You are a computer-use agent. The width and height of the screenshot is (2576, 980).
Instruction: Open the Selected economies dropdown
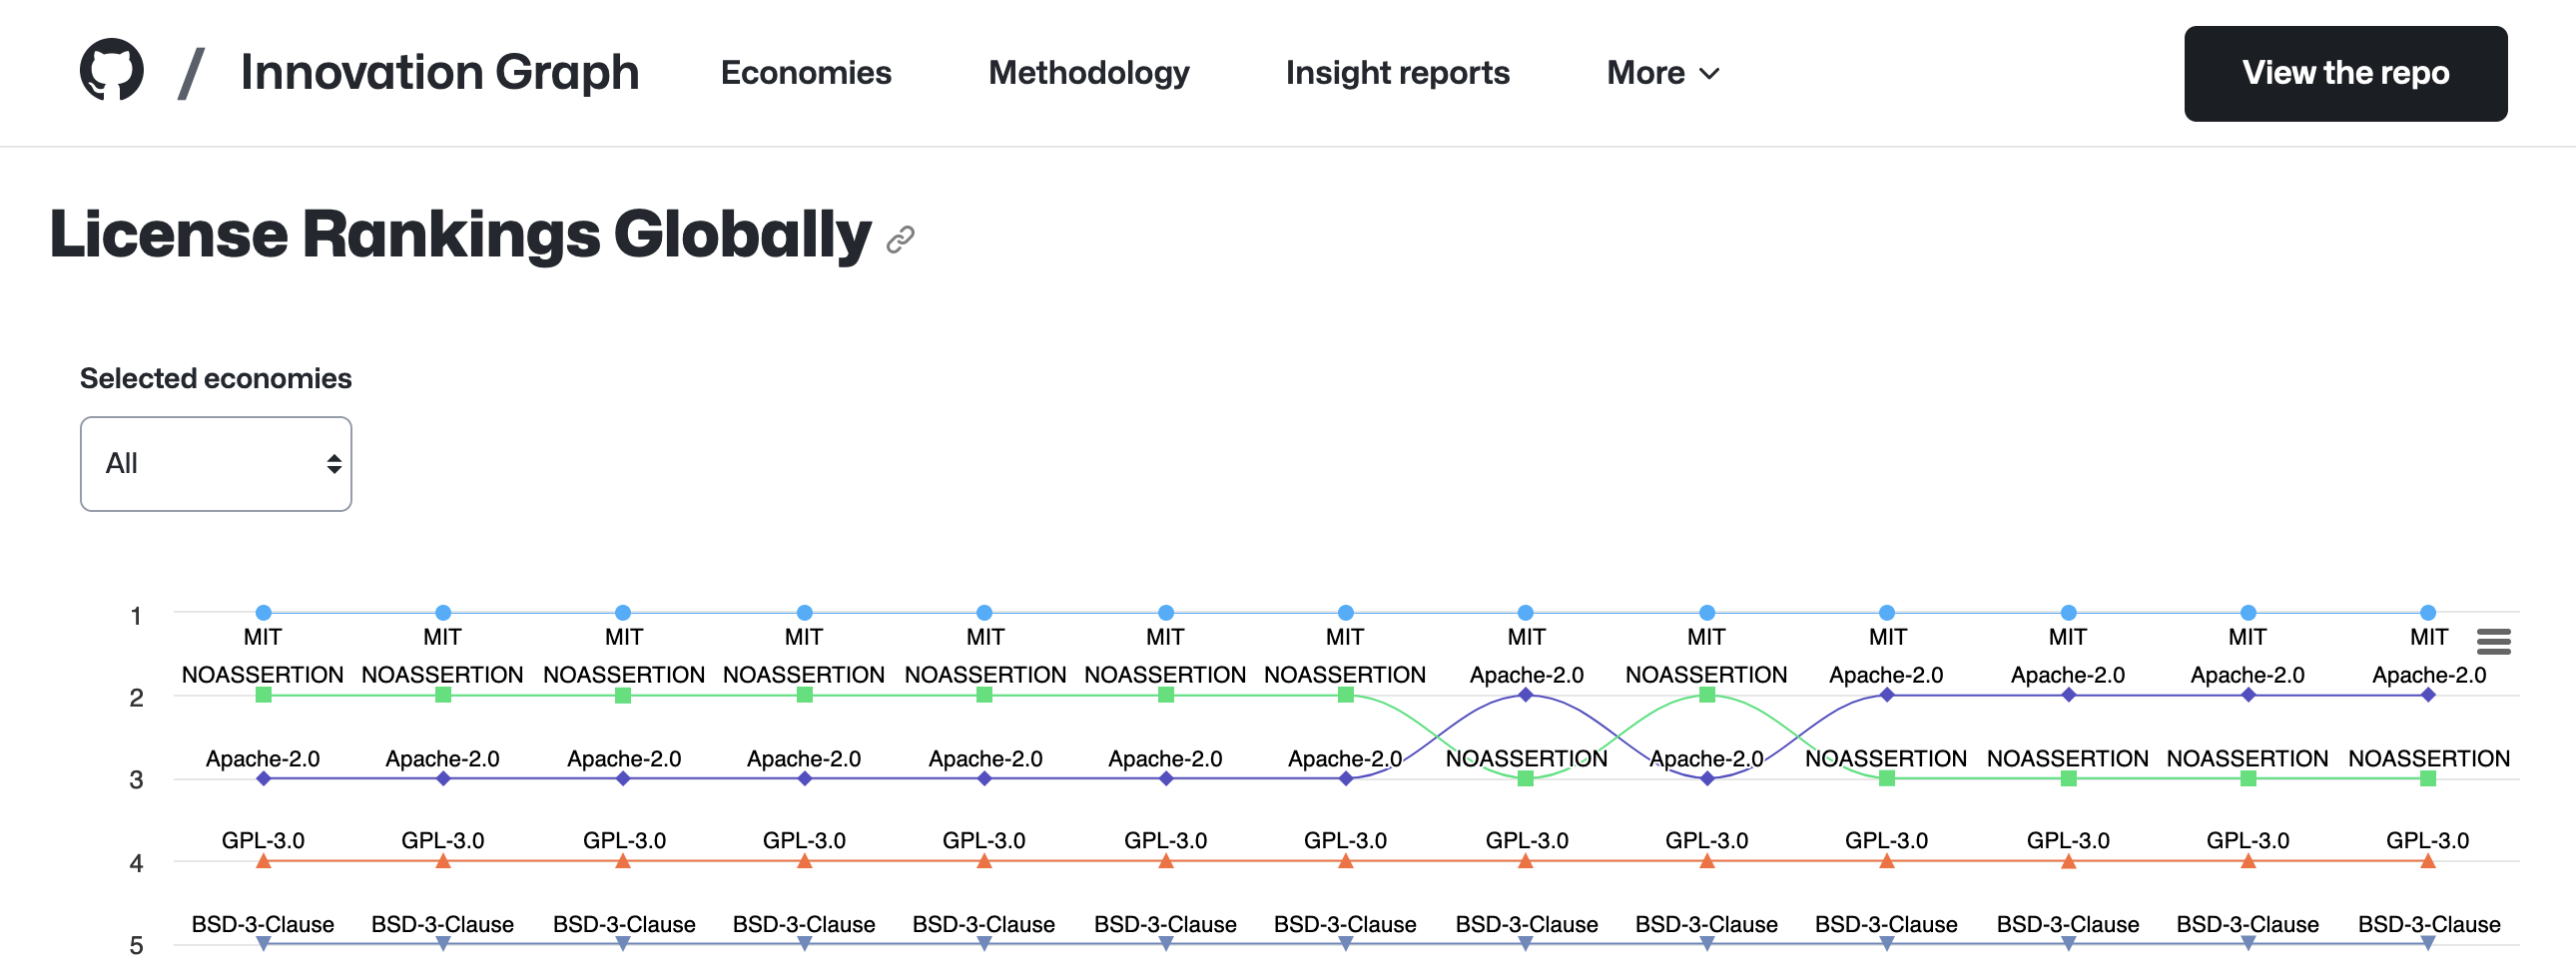click(216, 464)
